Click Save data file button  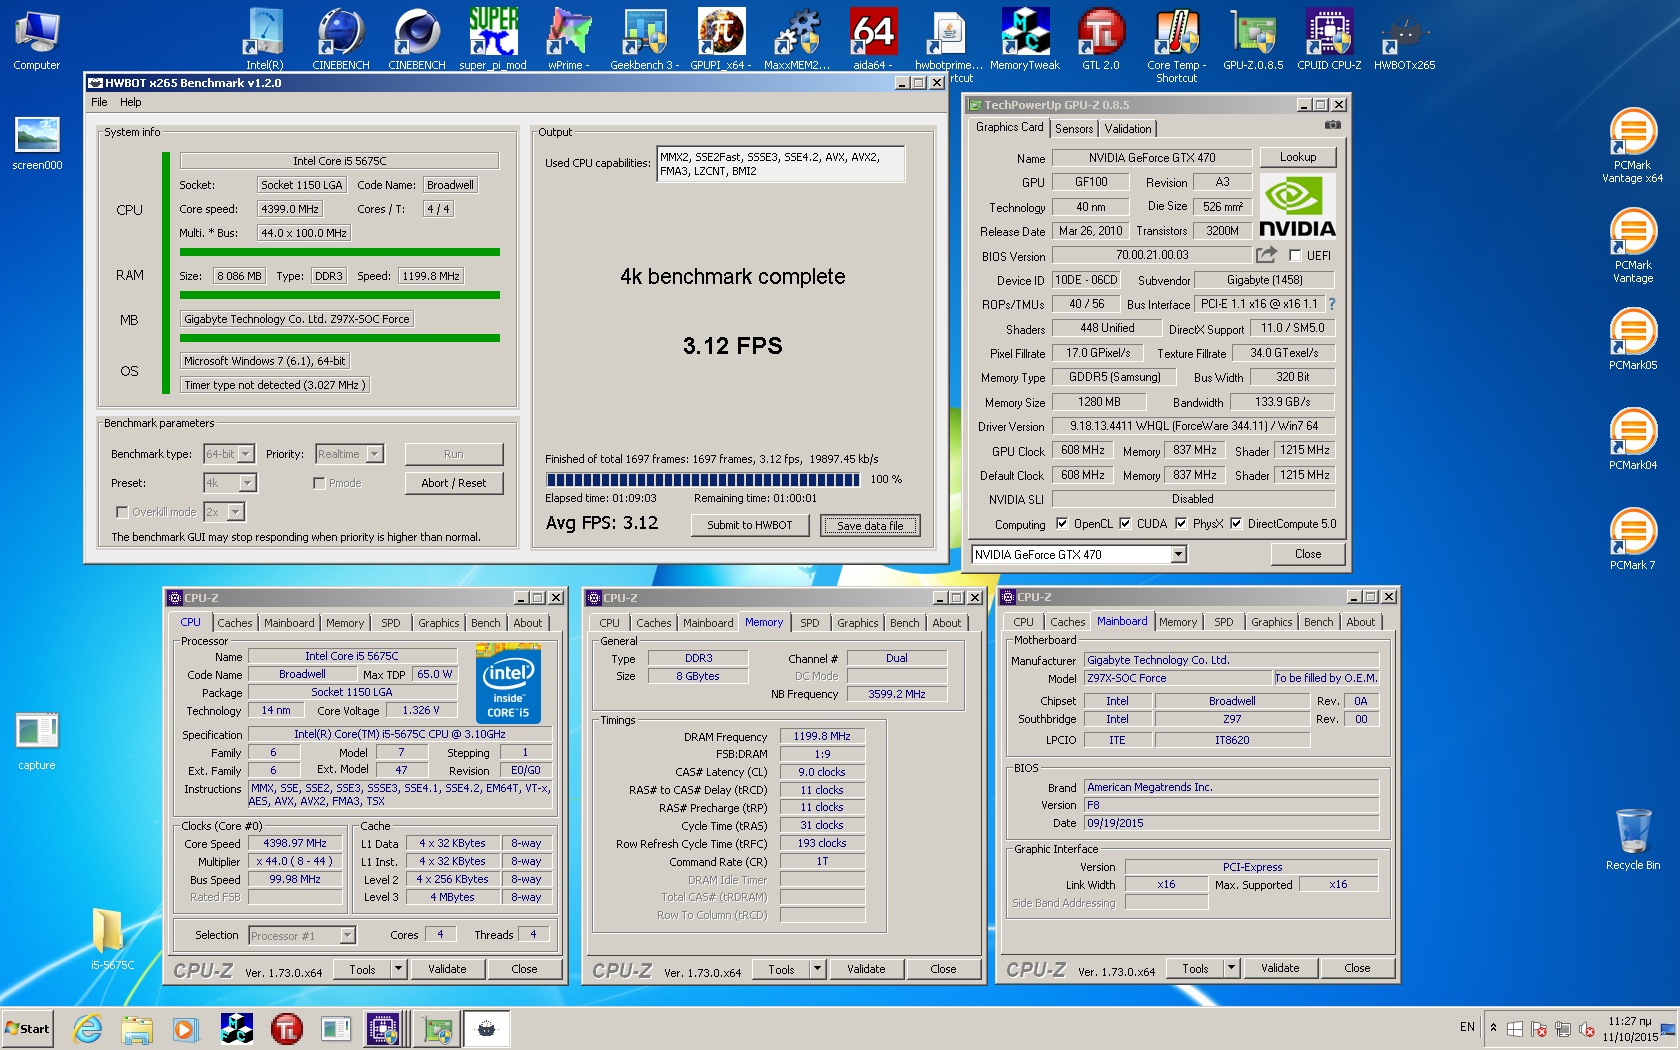pyautogui.click(x=870, y=525)
